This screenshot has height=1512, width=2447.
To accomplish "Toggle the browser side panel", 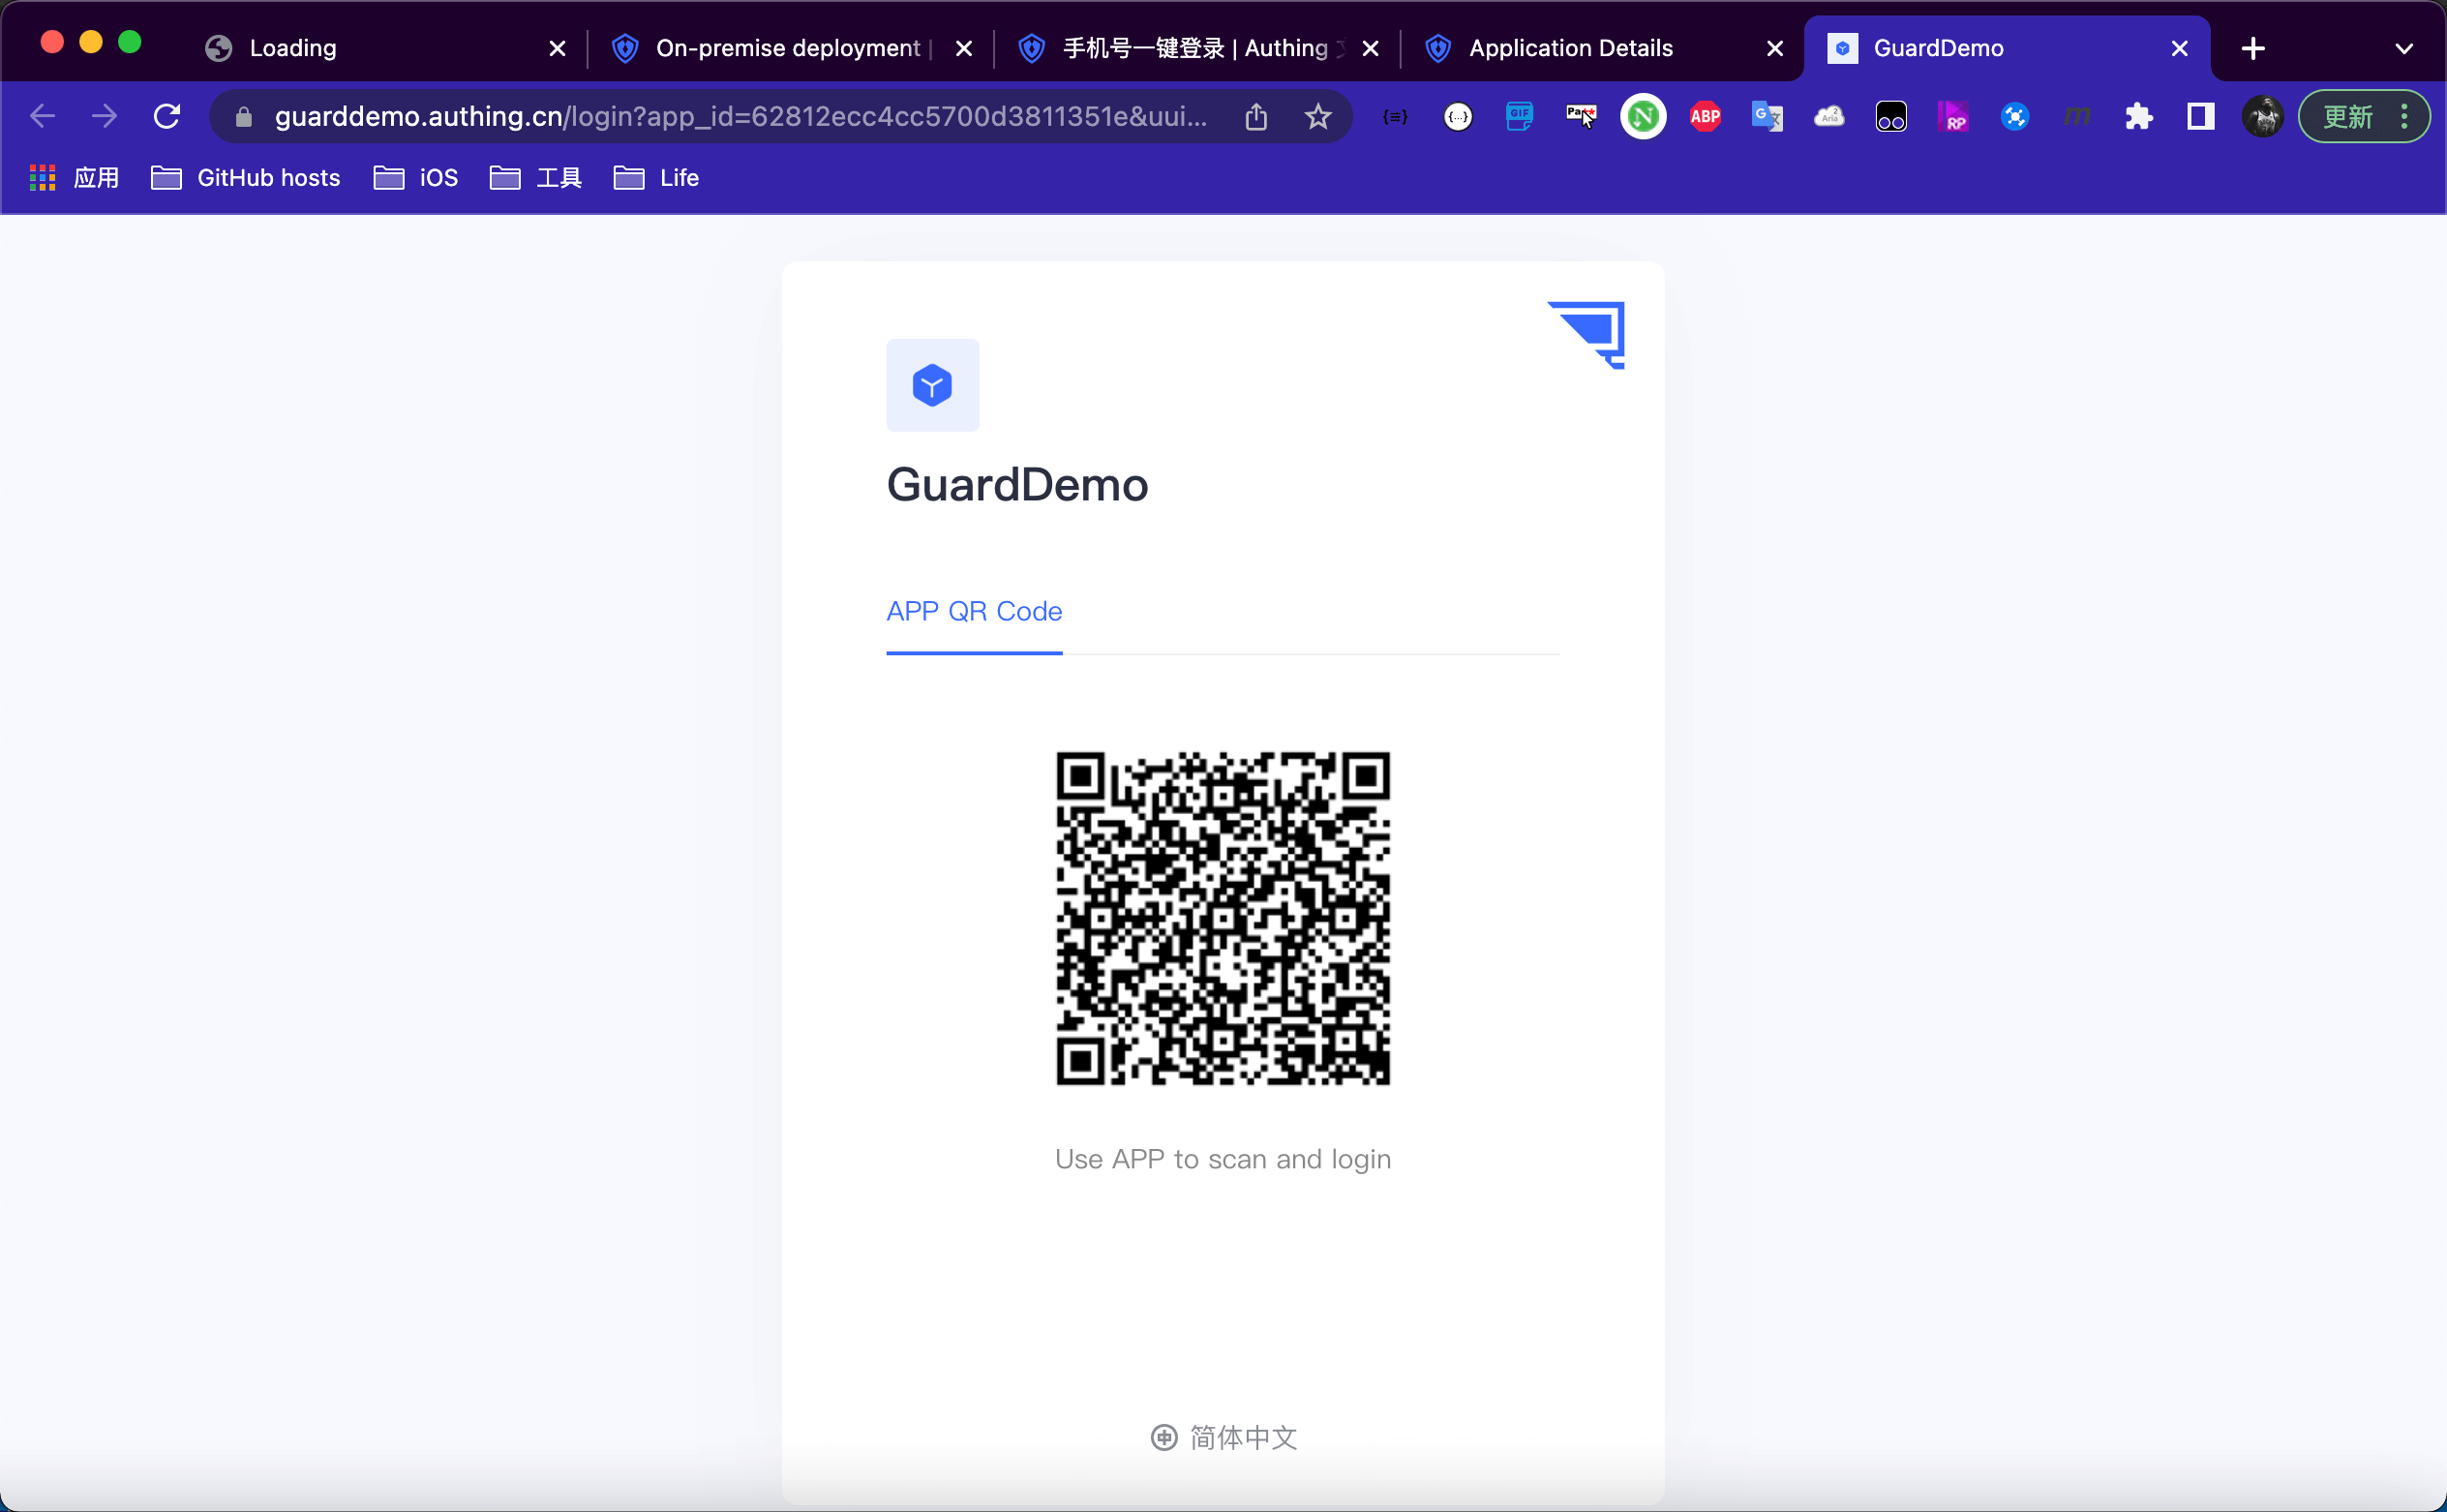I will point(2200,117).
